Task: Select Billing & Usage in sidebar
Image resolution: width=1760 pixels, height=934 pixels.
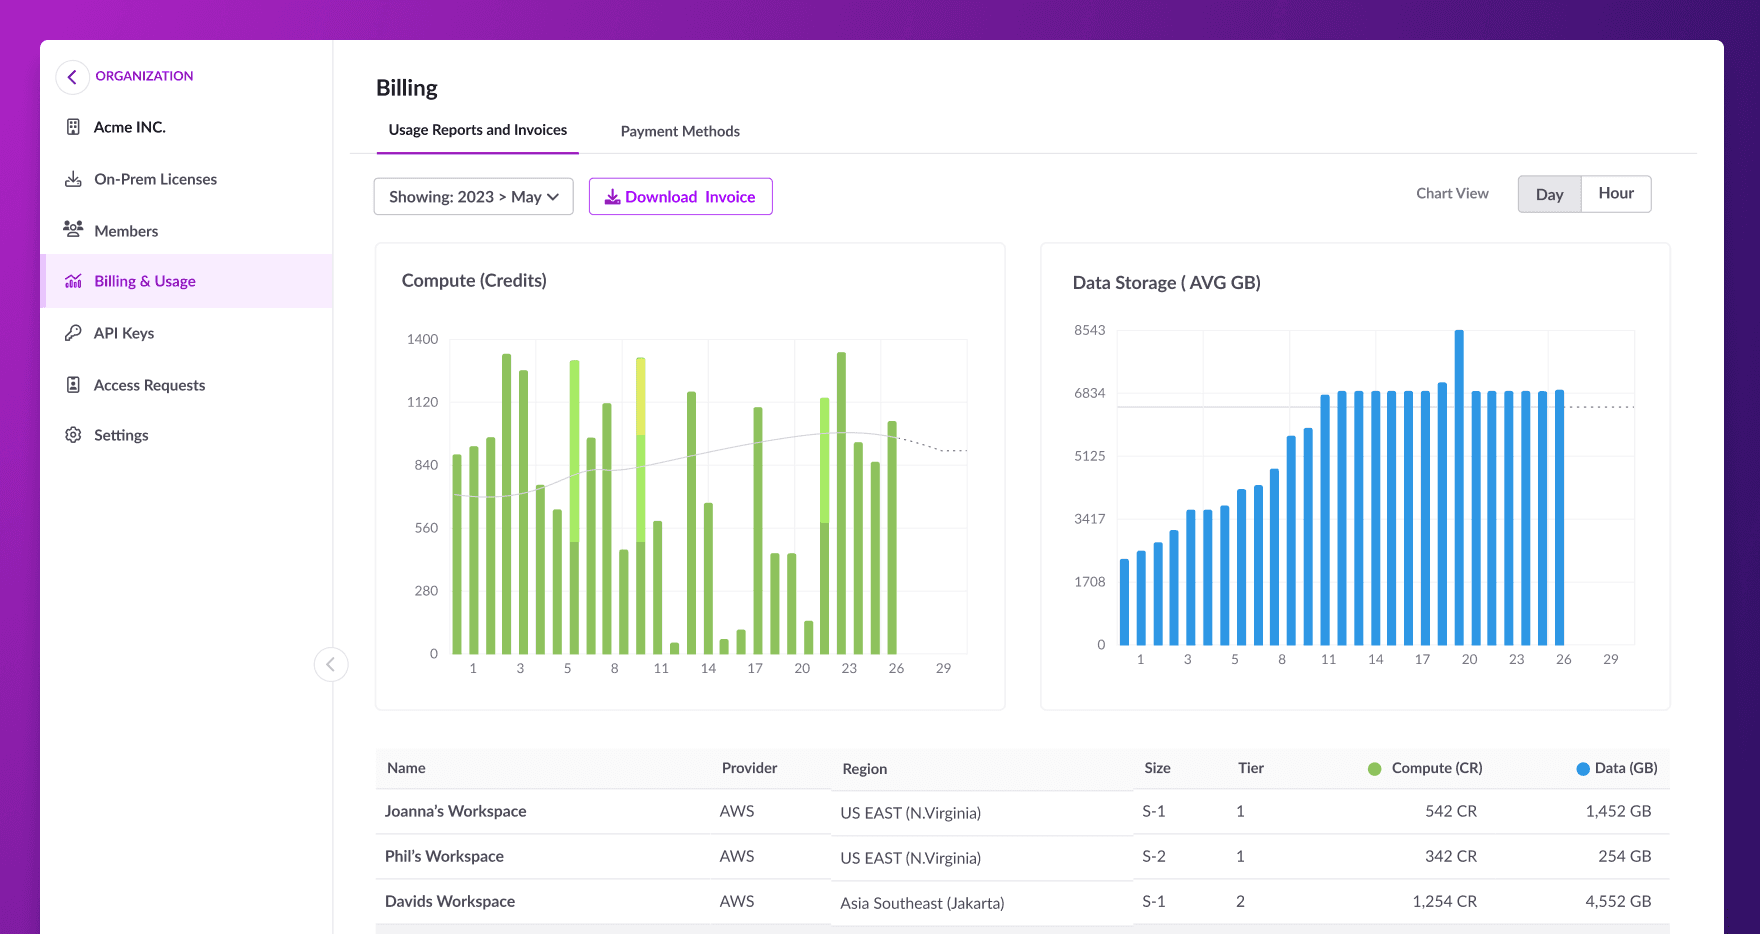Action: point(145,281)
